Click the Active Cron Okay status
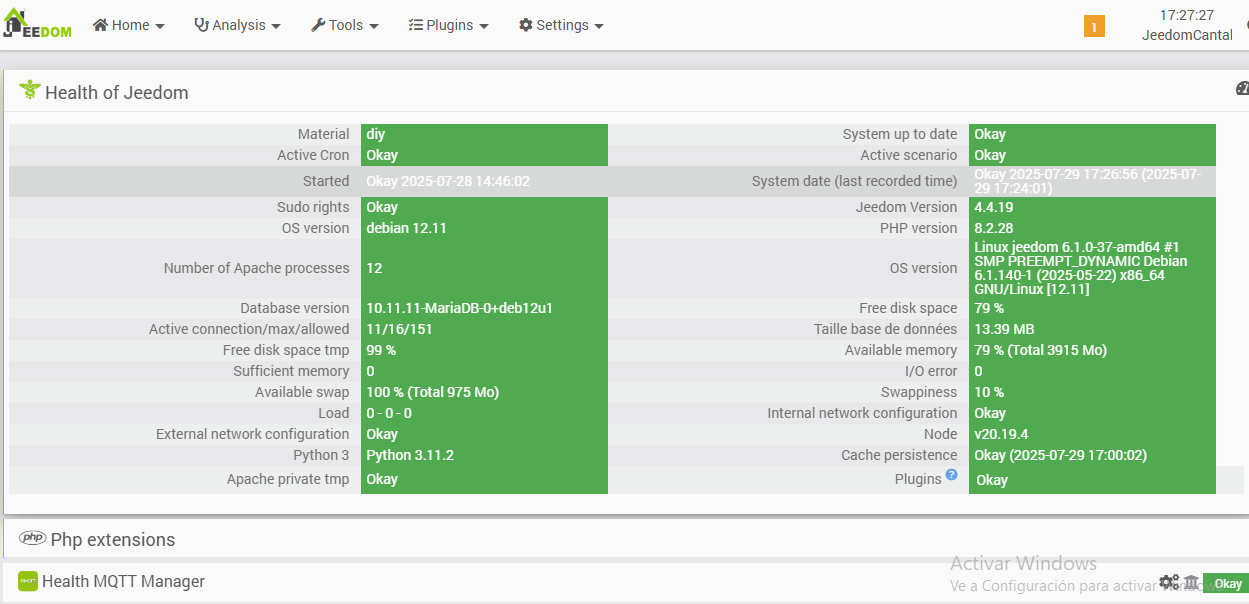The image size is (1249, 604). 382,155
